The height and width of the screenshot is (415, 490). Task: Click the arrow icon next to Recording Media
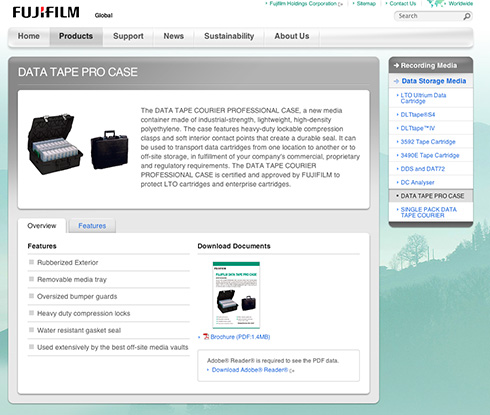[x=396, y=65]
